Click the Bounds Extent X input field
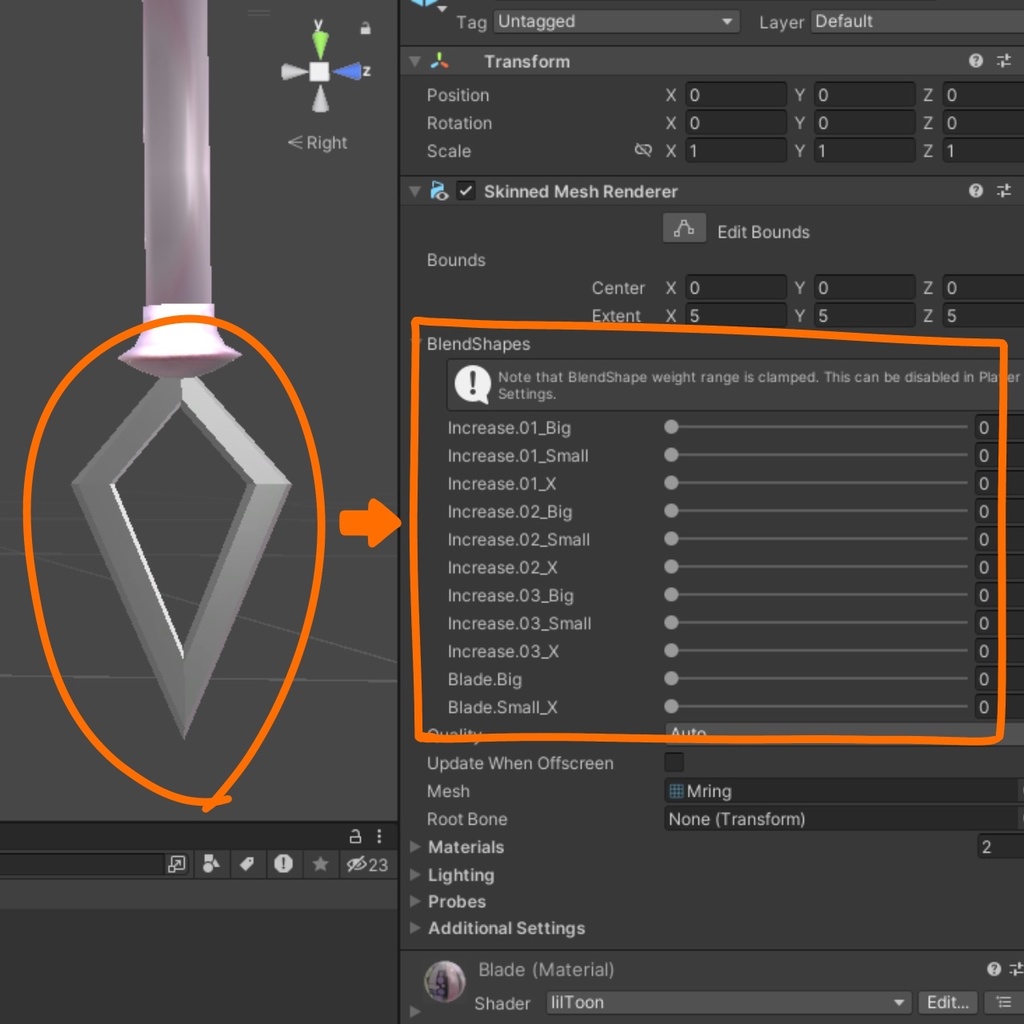The width and height of the screenshot is (1024, 1024). pos(736,315)
